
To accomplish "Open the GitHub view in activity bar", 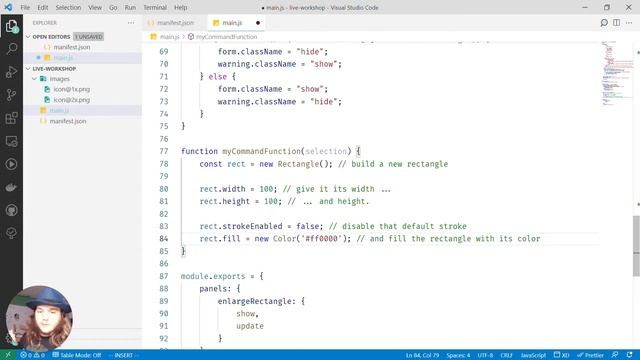I will pos(11,210).
